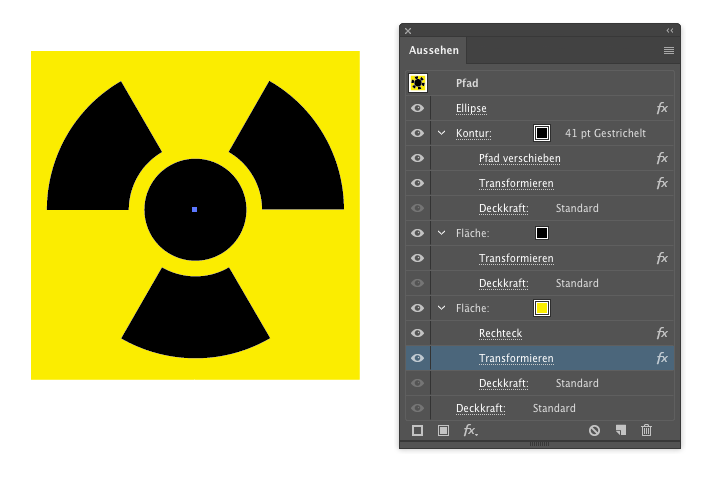Add a new fill with the filled-square icon
Screen dimensions: 718x480
pos(443,431)
